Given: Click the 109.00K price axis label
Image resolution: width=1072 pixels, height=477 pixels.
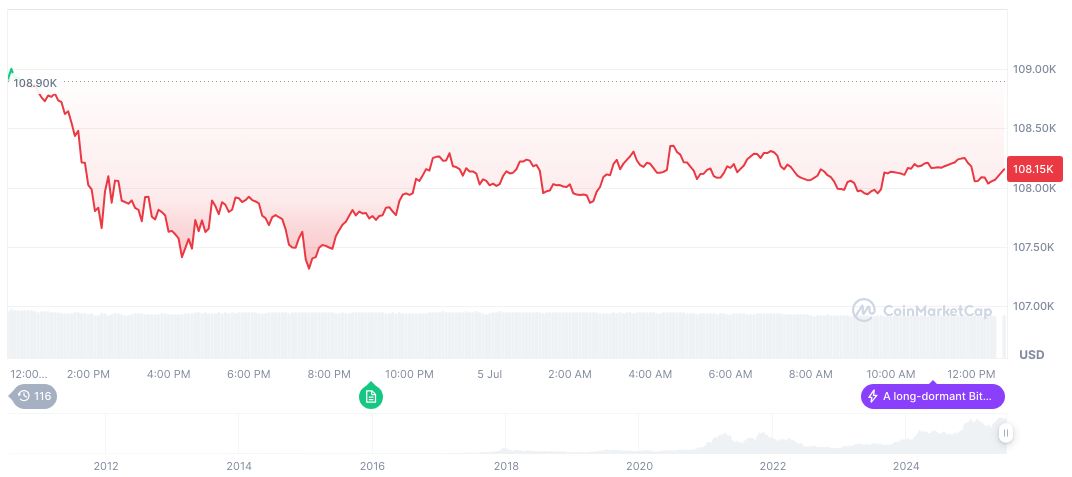Looking at the screenshot, I should [1034, 70].
